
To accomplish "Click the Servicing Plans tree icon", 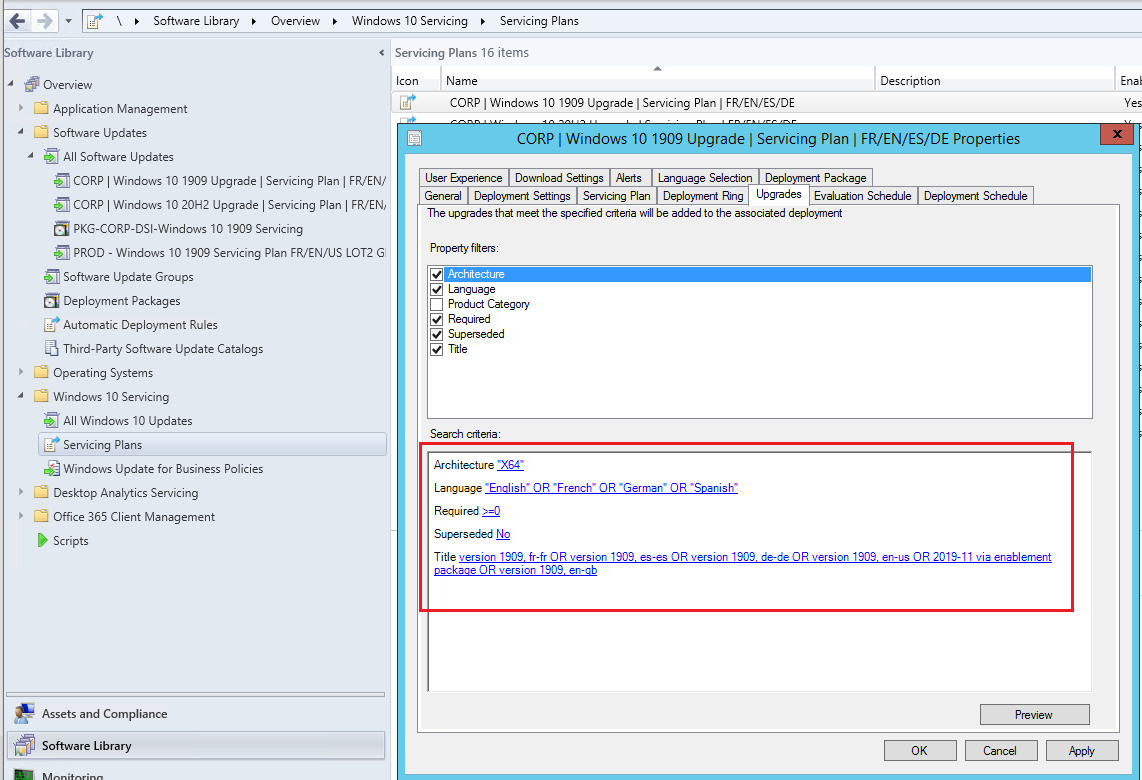I will (x=52, y=444).
